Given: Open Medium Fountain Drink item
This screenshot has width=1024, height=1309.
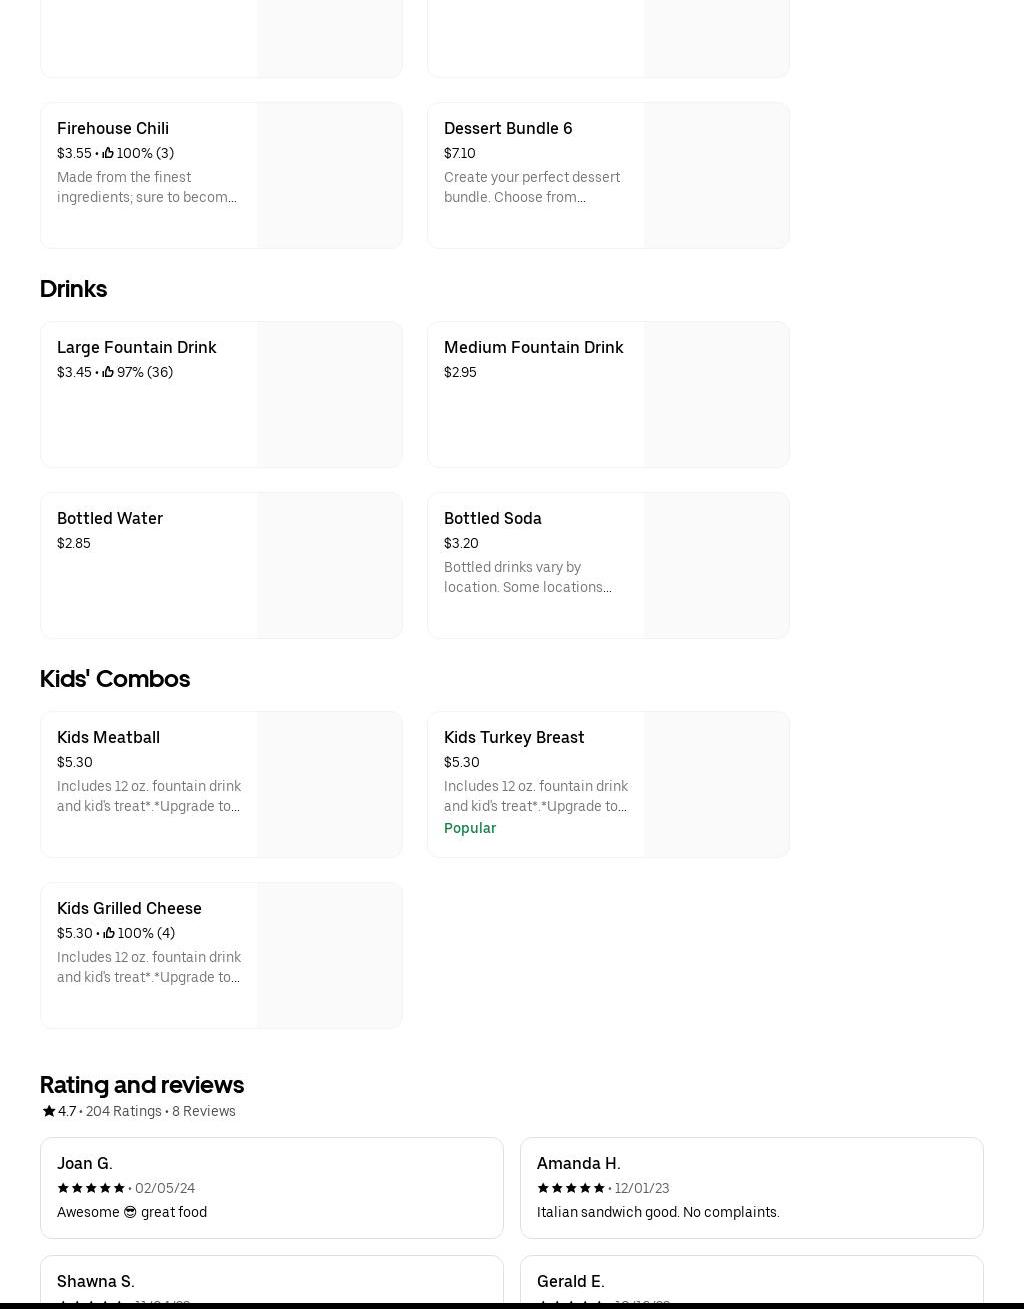Looking at the screenshot, I should pyautogui.click(x=533, y=347).
